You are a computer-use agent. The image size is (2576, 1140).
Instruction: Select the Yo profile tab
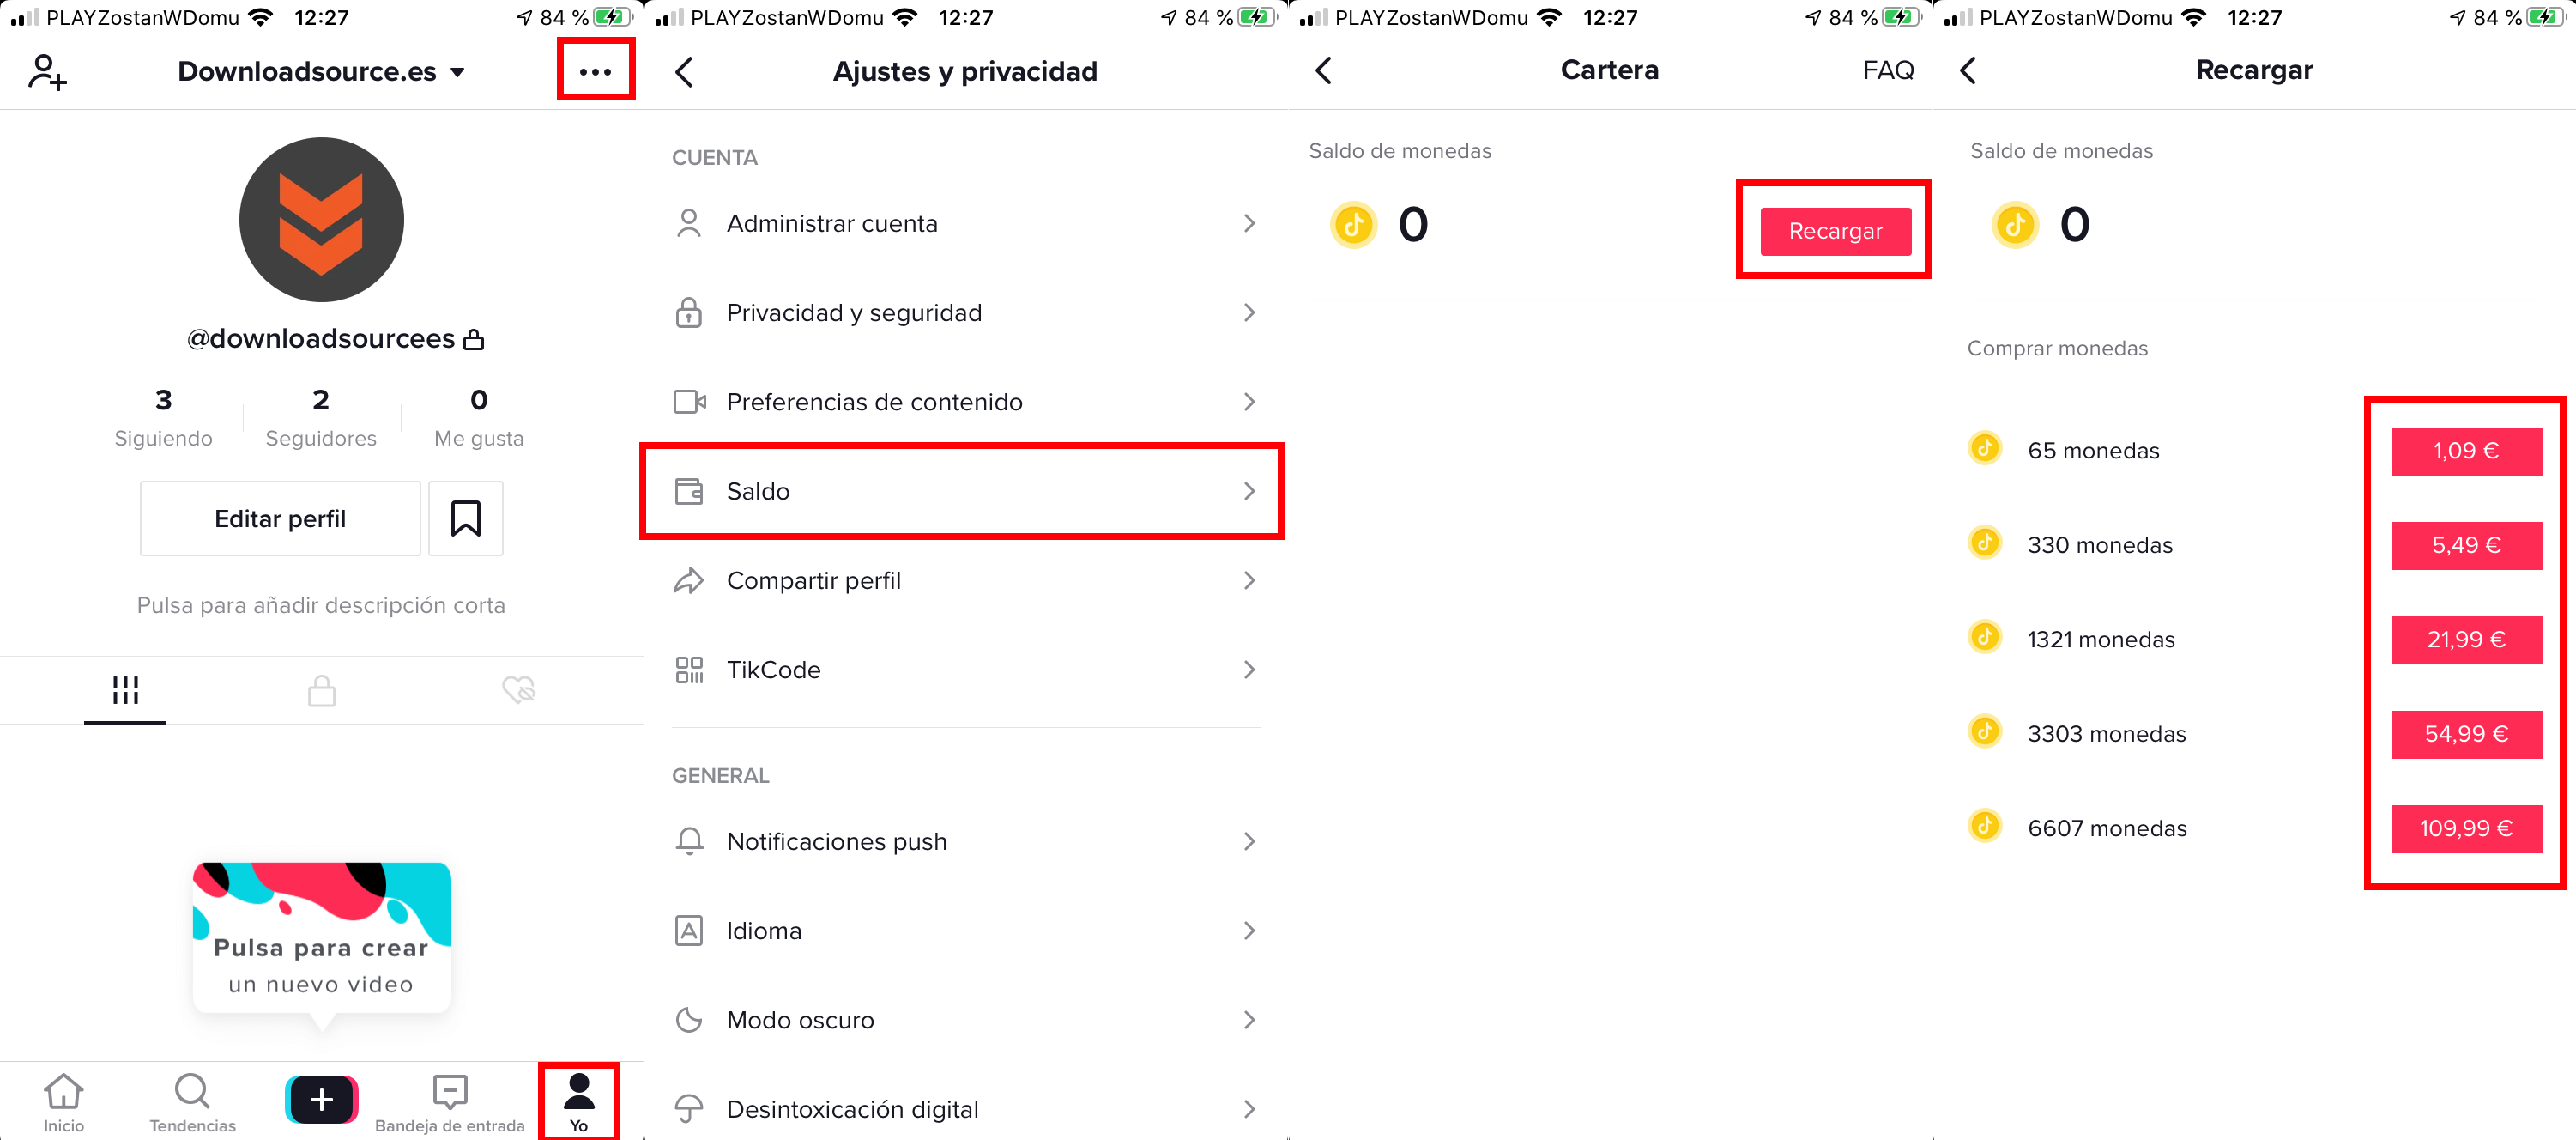[579, 1102]
